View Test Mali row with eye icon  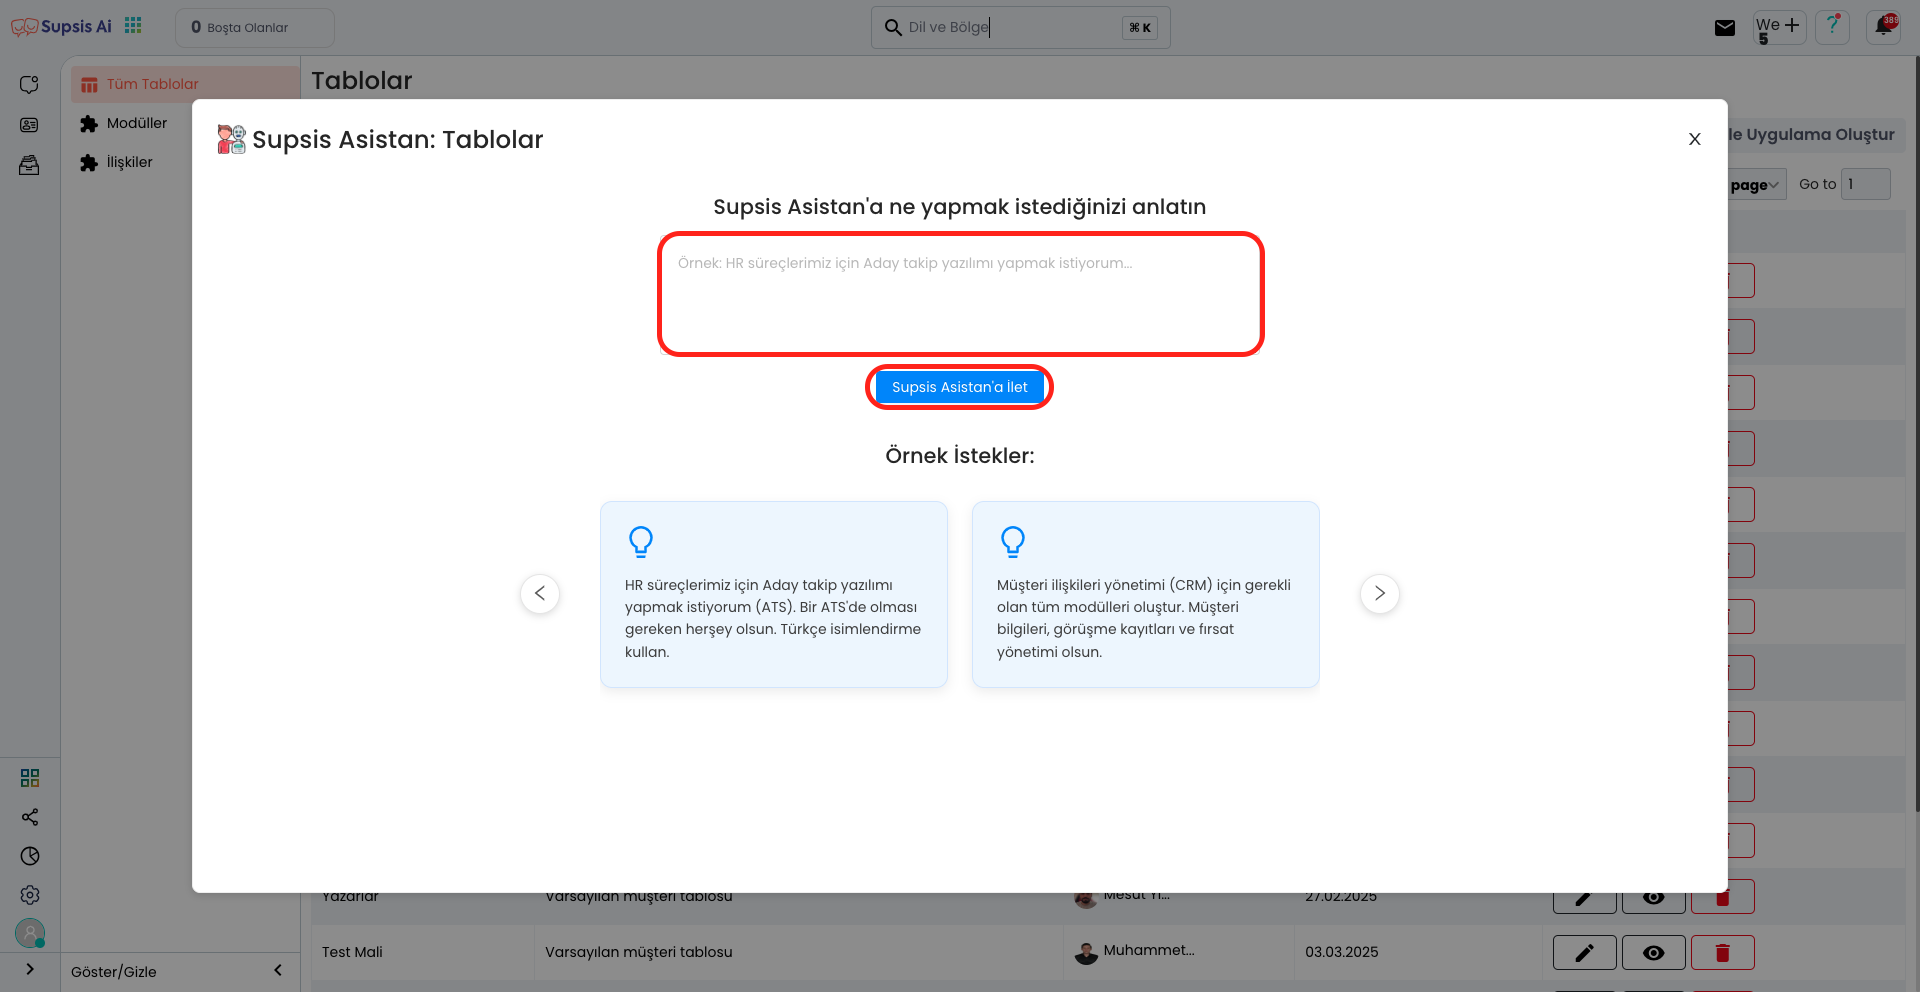1653,953
